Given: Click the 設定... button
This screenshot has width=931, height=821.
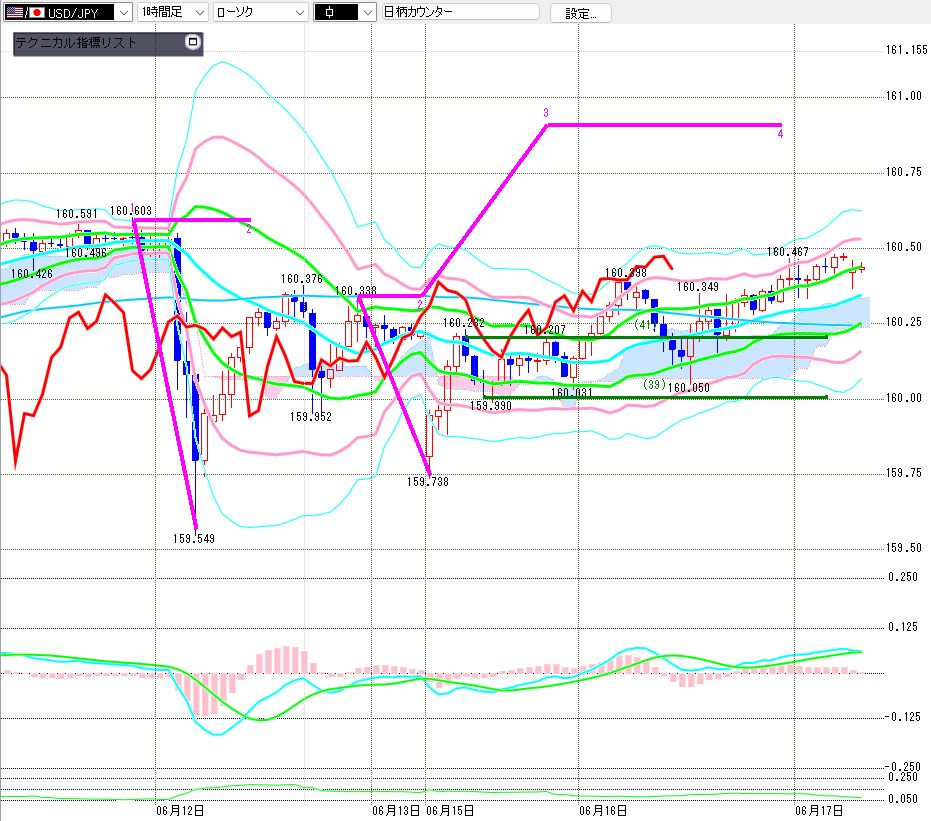Looking at the screenshot, I should coord(581,13).
